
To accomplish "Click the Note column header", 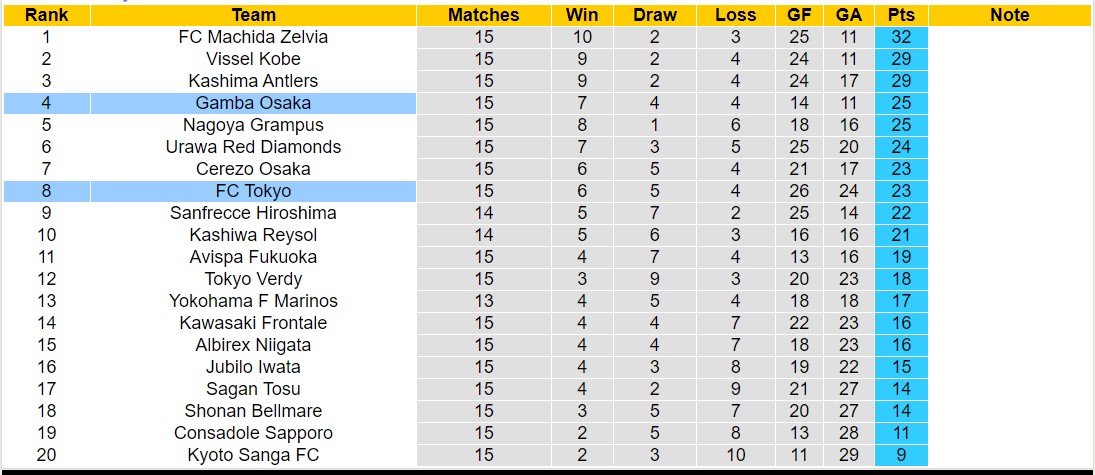I will click(x=1009, y=15).
